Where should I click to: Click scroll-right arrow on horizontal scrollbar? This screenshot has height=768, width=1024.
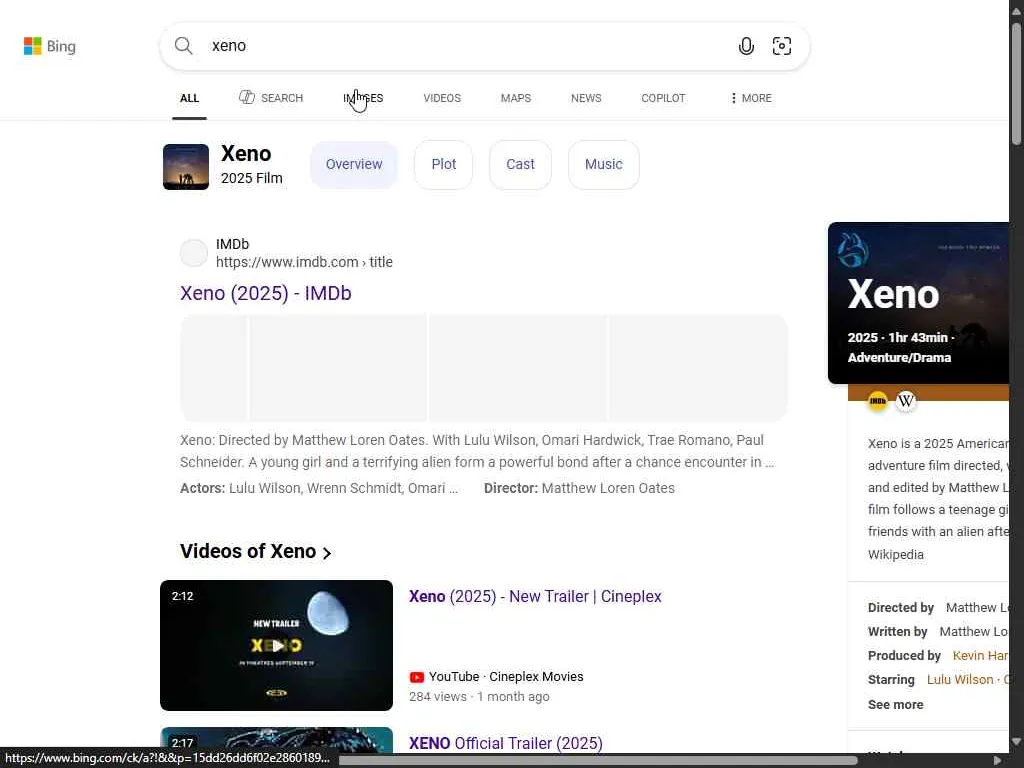pyautogui.click(x=997, y=760)
